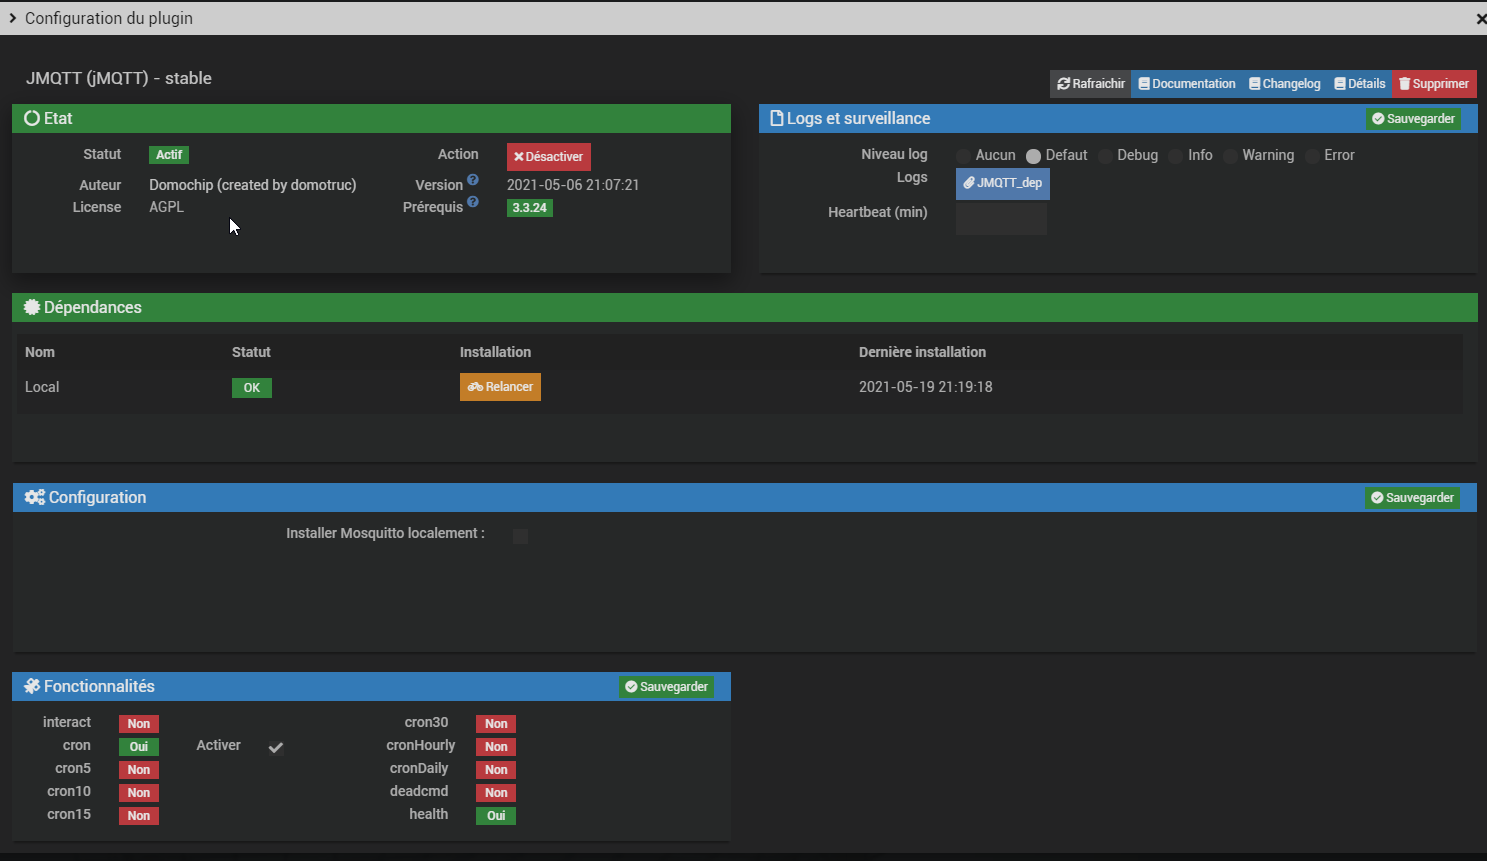Select the Aucun log level

coord(964,156)
